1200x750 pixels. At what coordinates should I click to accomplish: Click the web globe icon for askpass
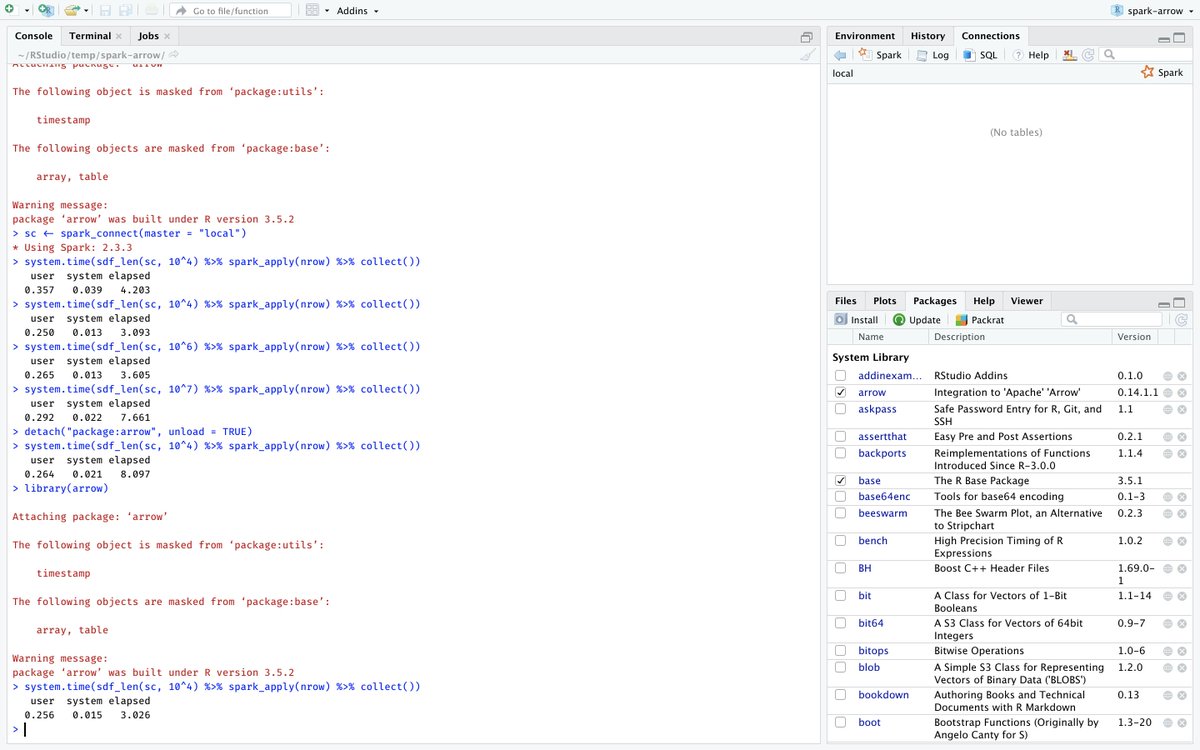1167,409
